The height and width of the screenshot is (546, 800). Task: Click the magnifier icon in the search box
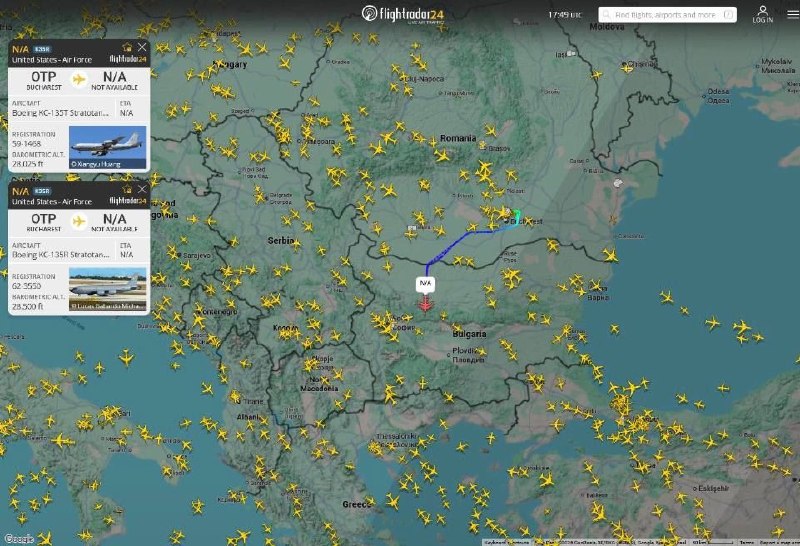(607, 15)
